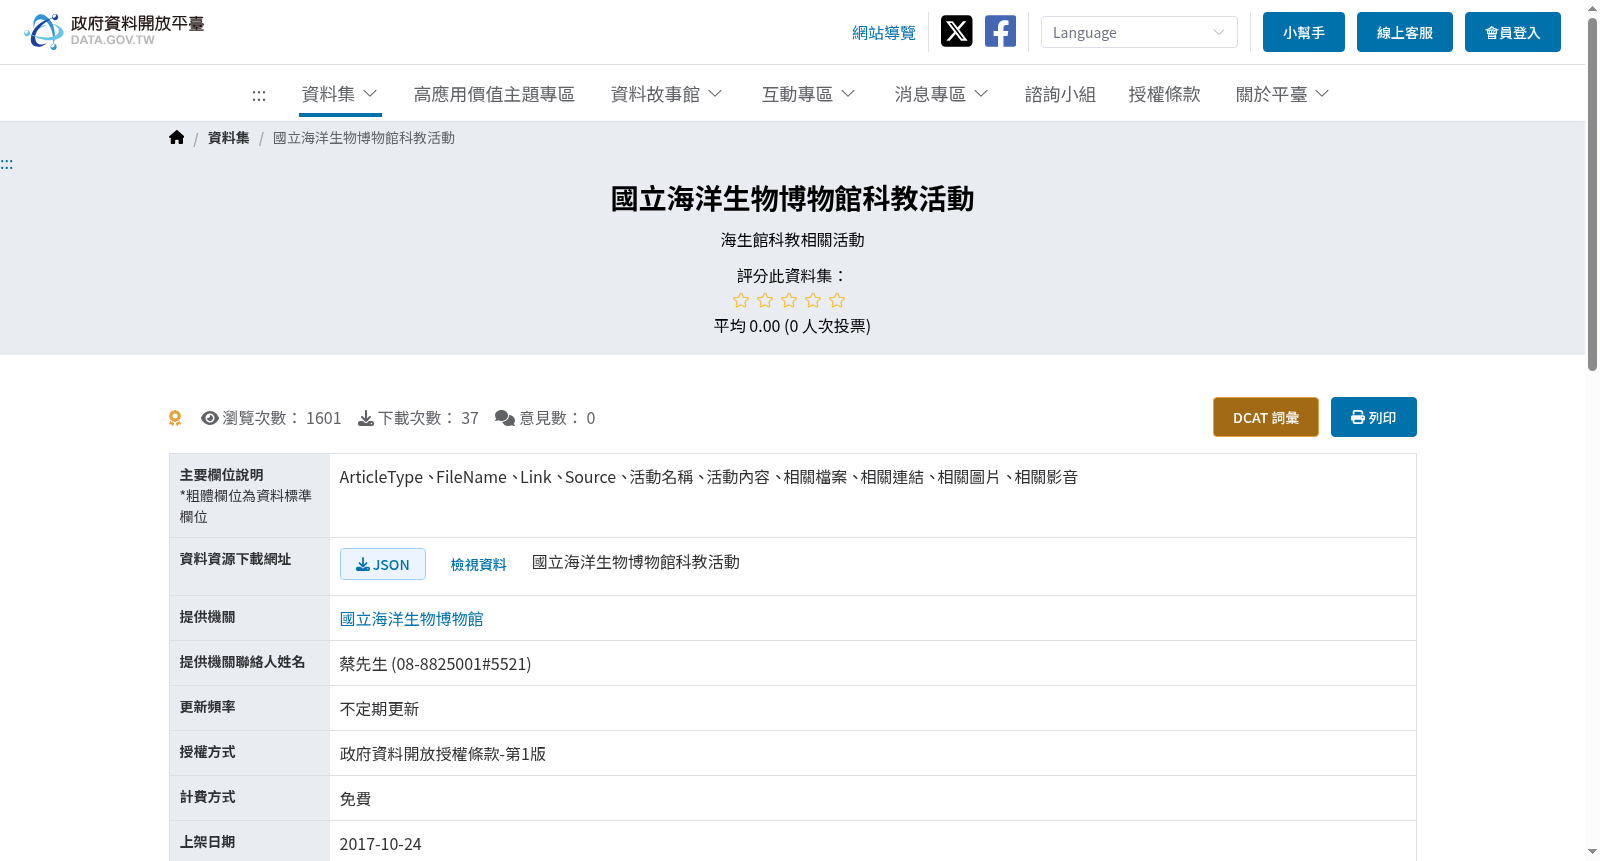The height and width of the screenshot is (861, 1600).
Task: Click the comments icon beside 意見數
Action: (505, 418)
